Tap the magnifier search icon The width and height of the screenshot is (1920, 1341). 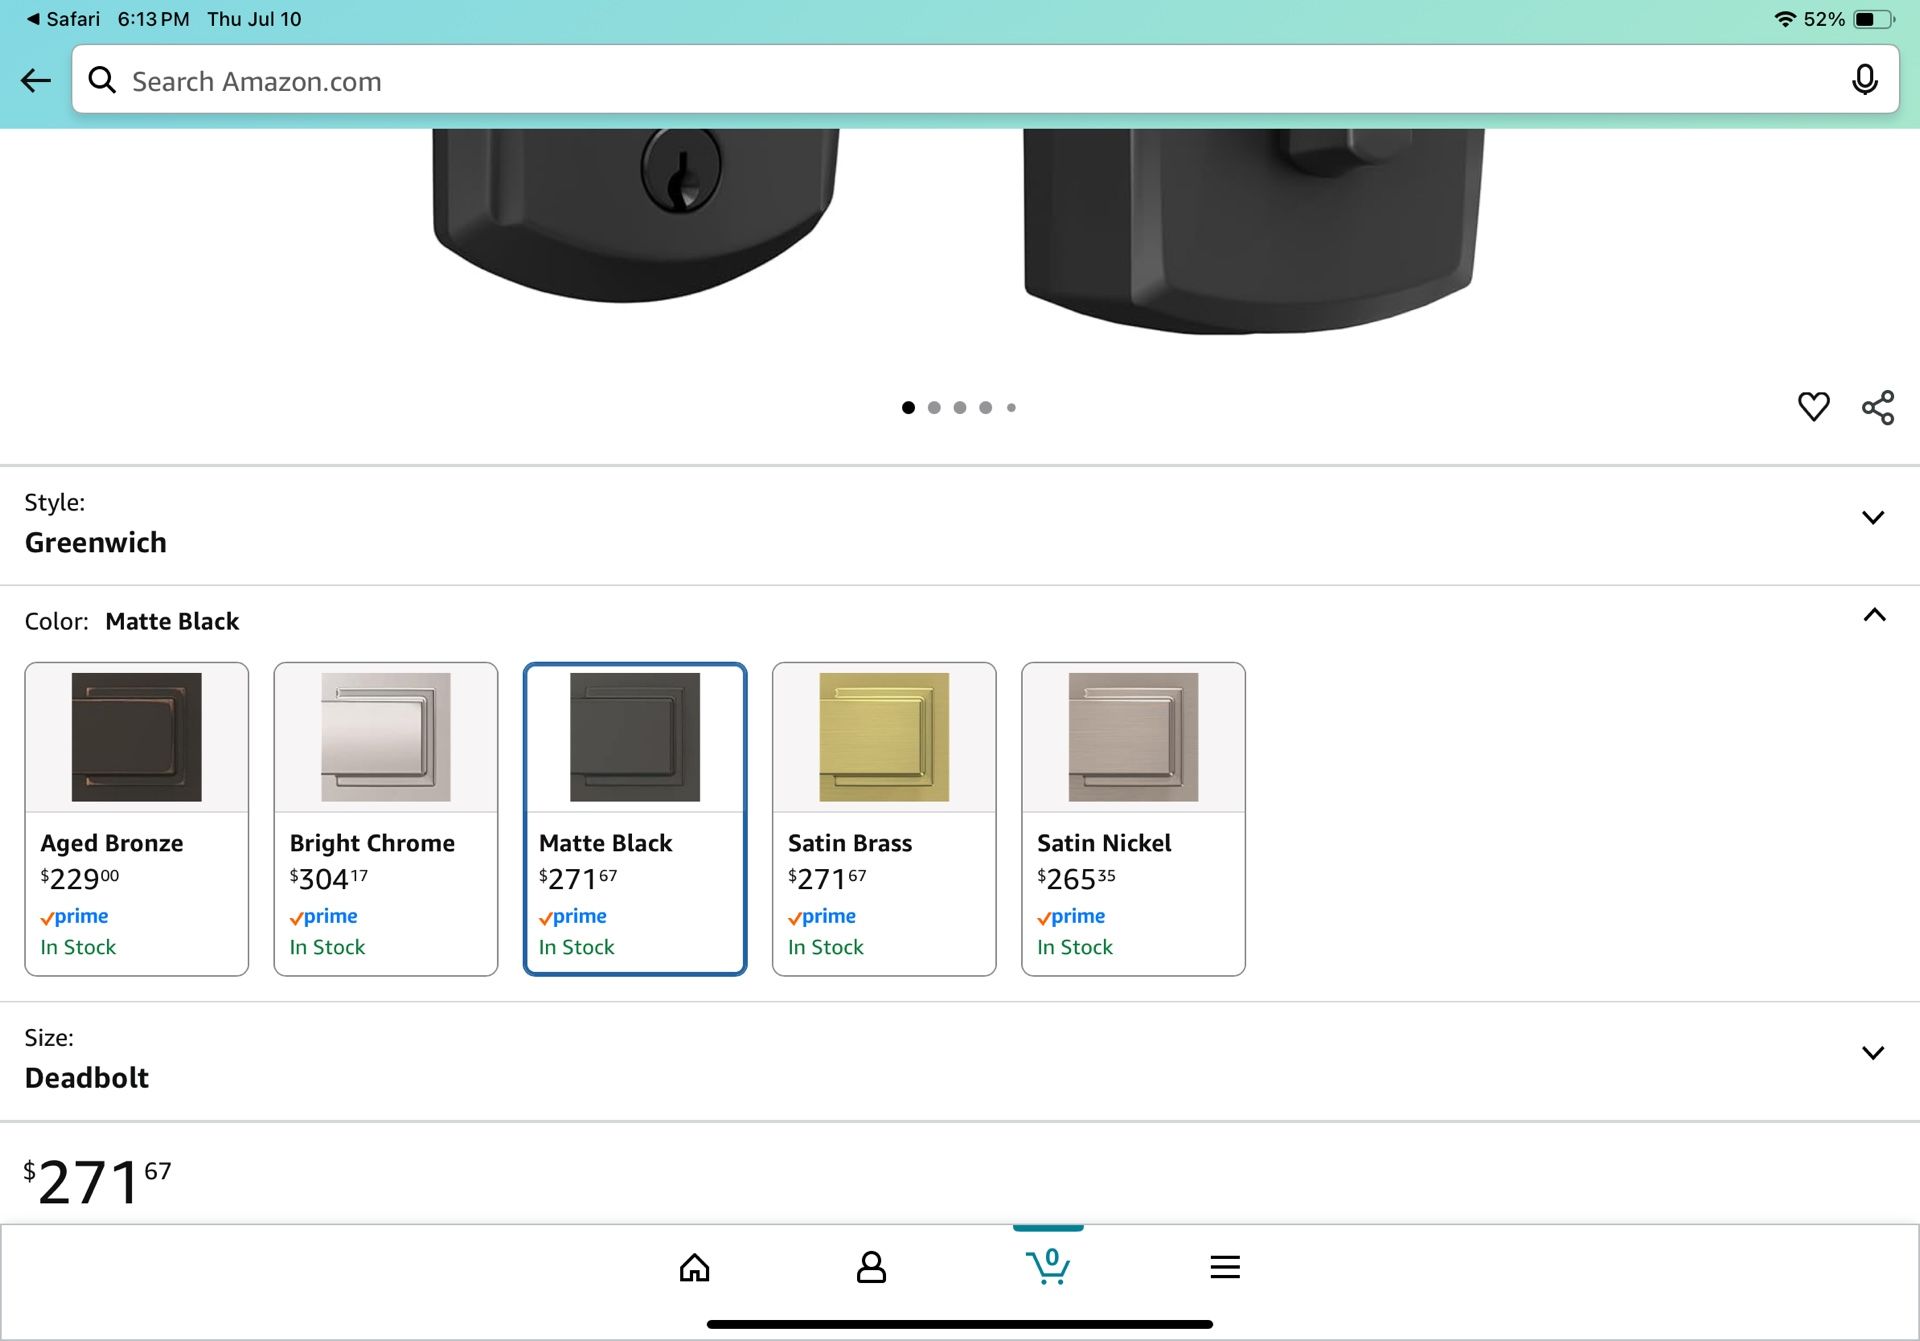(x=102, y=80)
